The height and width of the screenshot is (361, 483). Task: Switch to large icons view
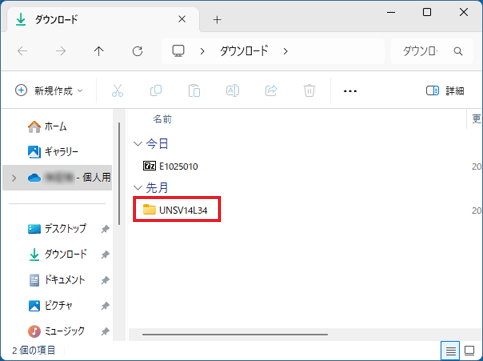click(469, 350)
